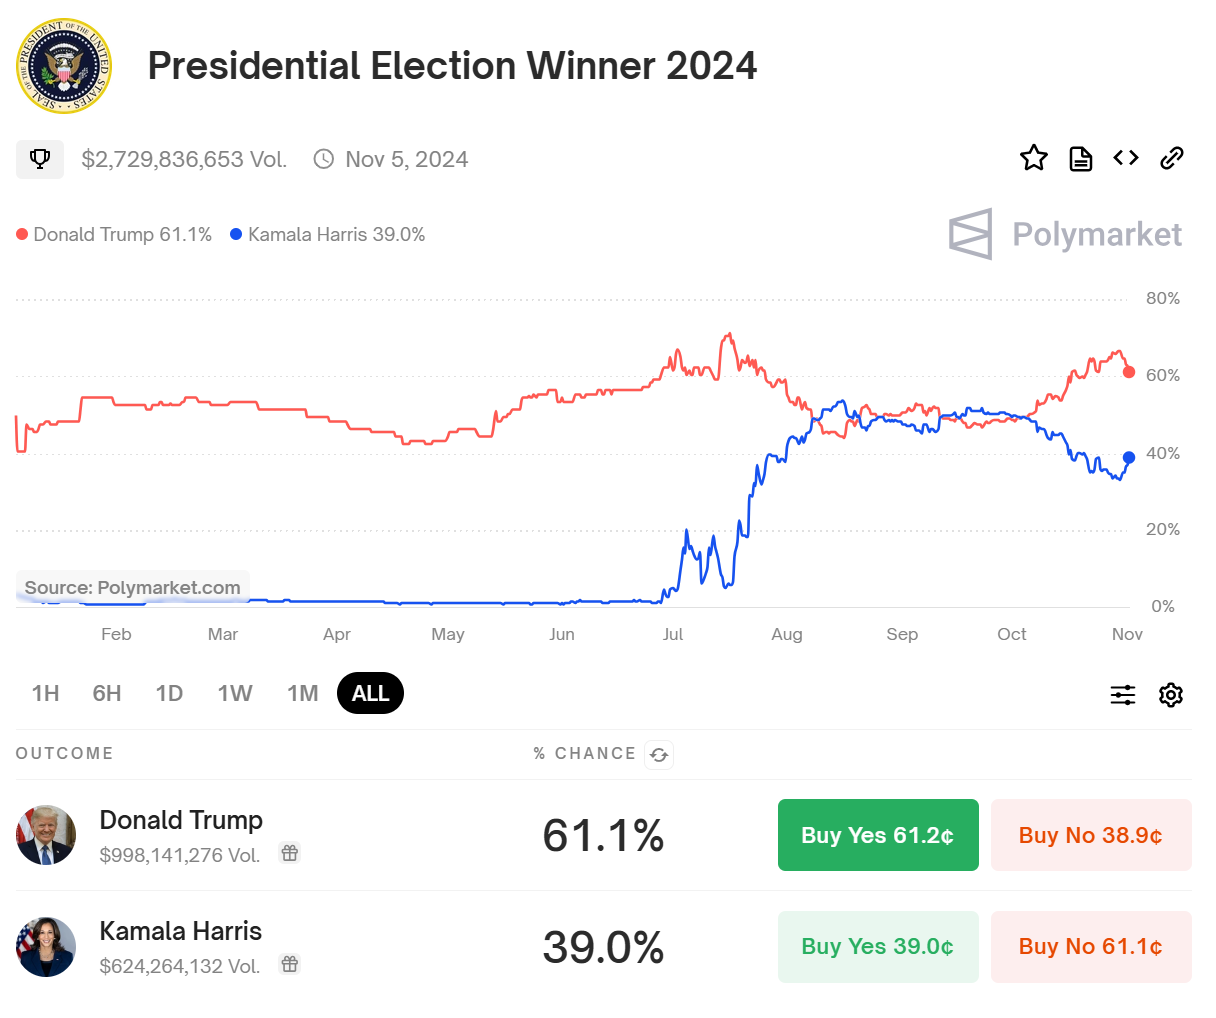Switch chart to 1W range
Image resolution: width=1216 pixels, height=1018 pixels.
pos(235,694)
